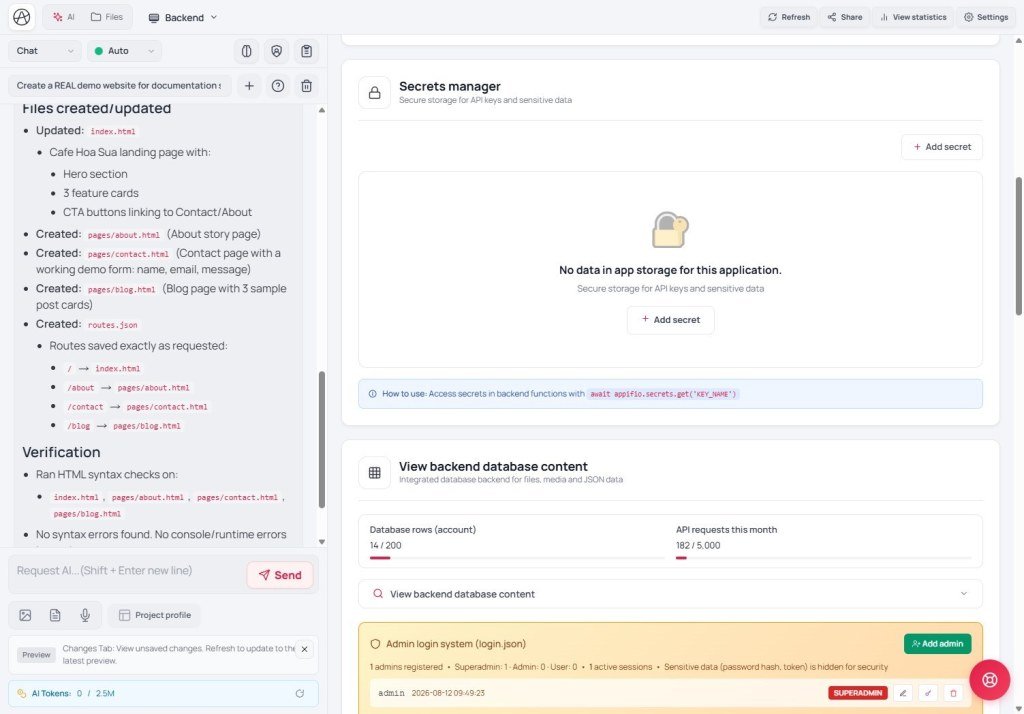Click the padlock illustration in empty state
Screen dimensions: 1024x714
[x=670, y=229]
